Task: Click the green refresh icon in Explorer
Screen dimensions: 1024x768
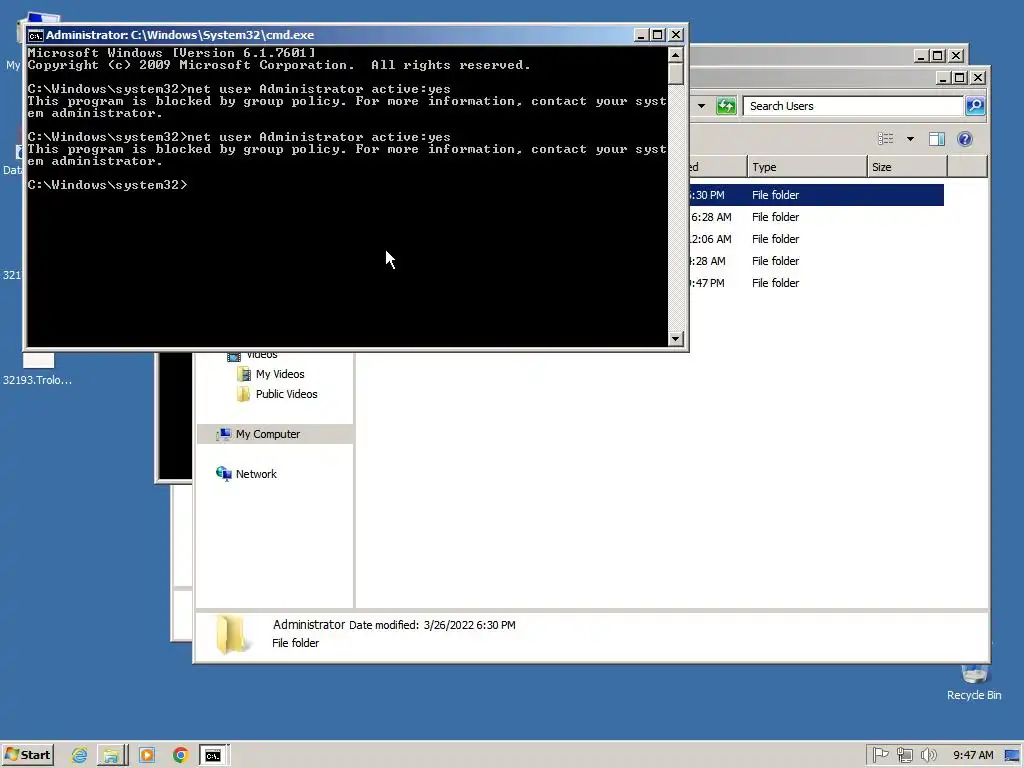Action: click(x=726, y=106)
